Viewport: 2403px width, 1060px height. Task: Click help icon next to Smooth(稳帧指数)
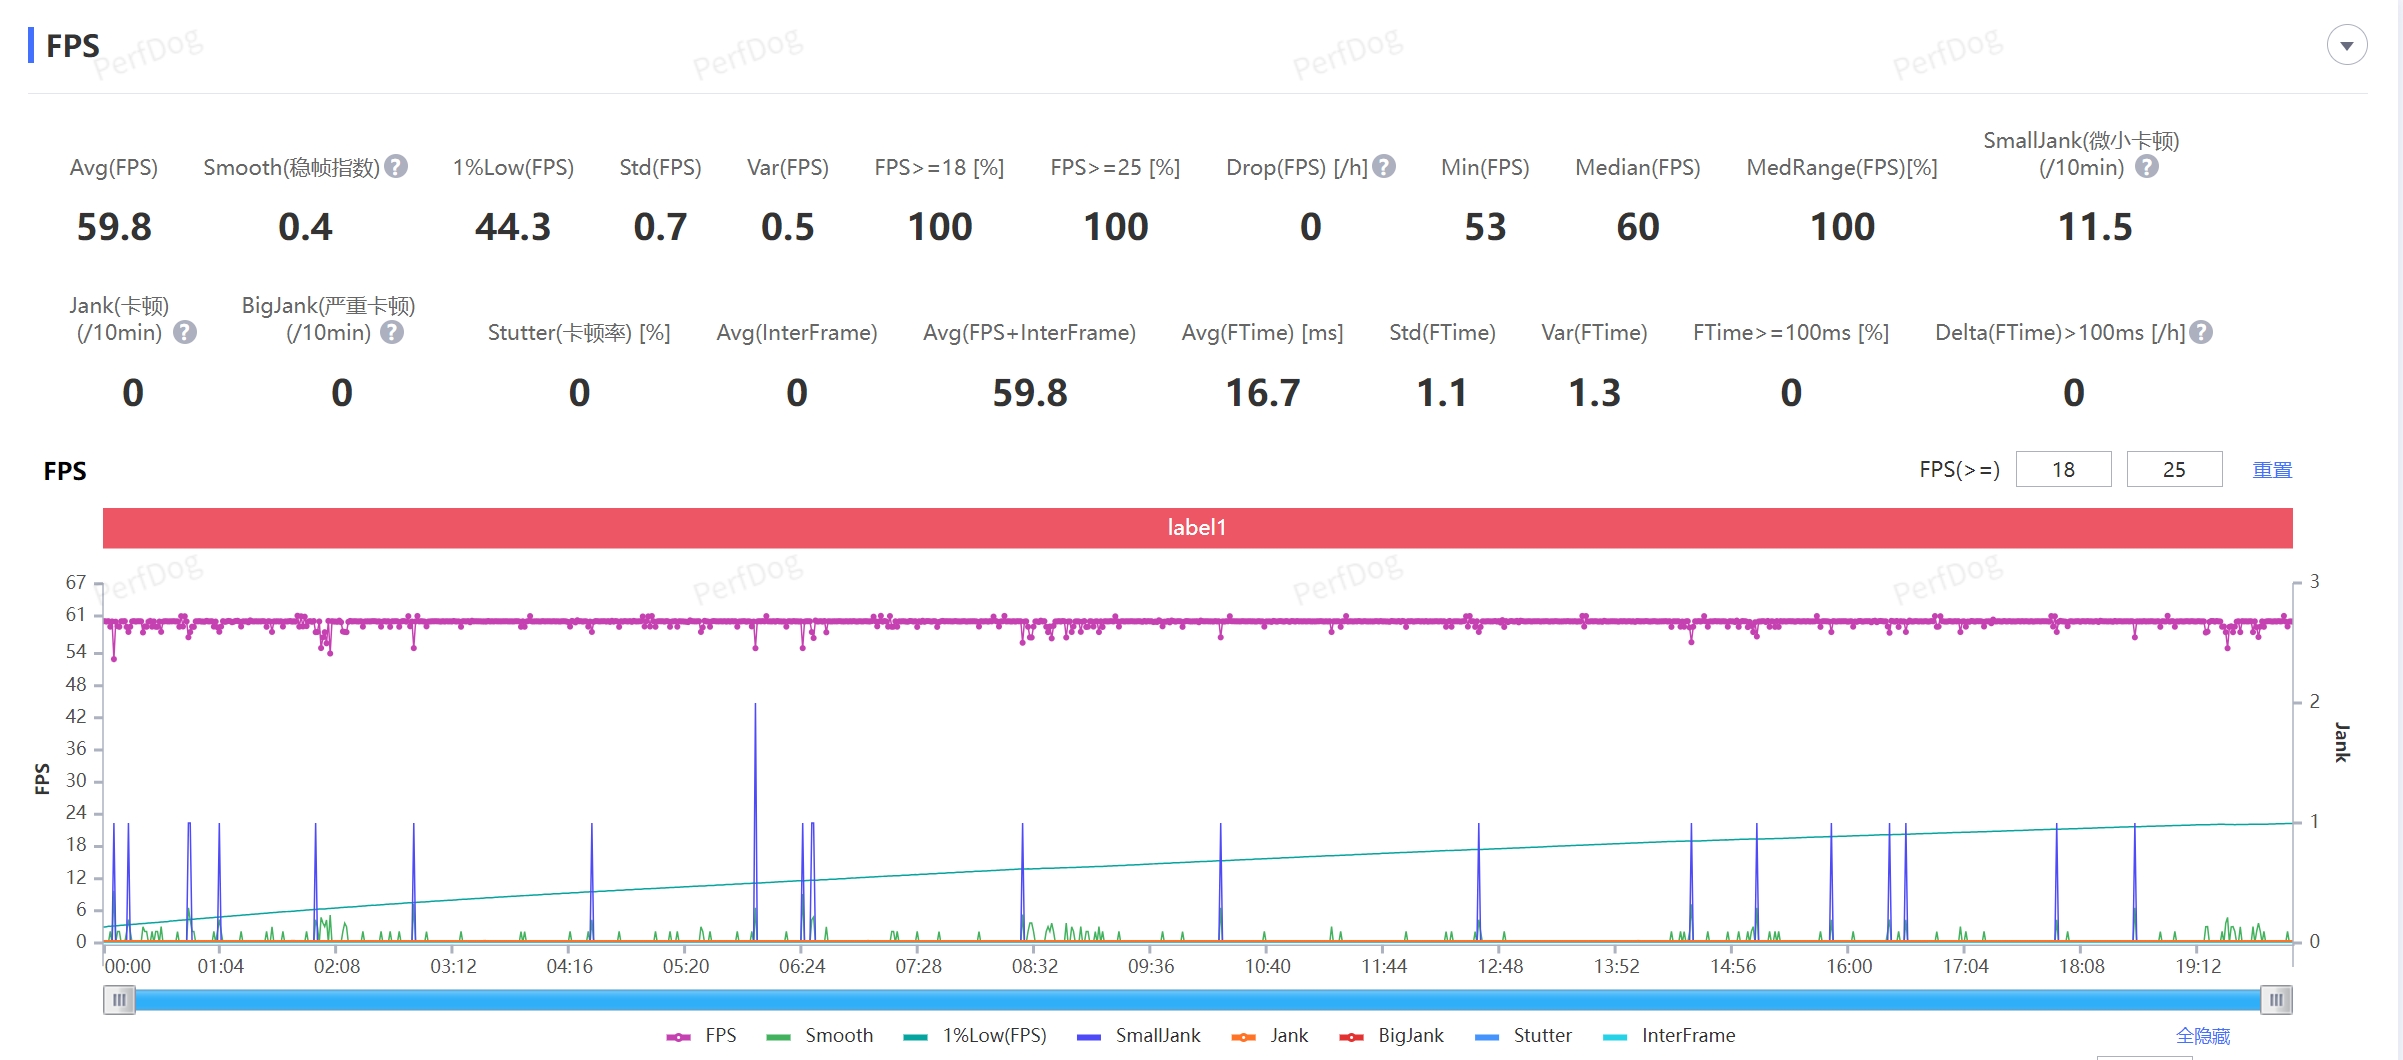(396, 167)
